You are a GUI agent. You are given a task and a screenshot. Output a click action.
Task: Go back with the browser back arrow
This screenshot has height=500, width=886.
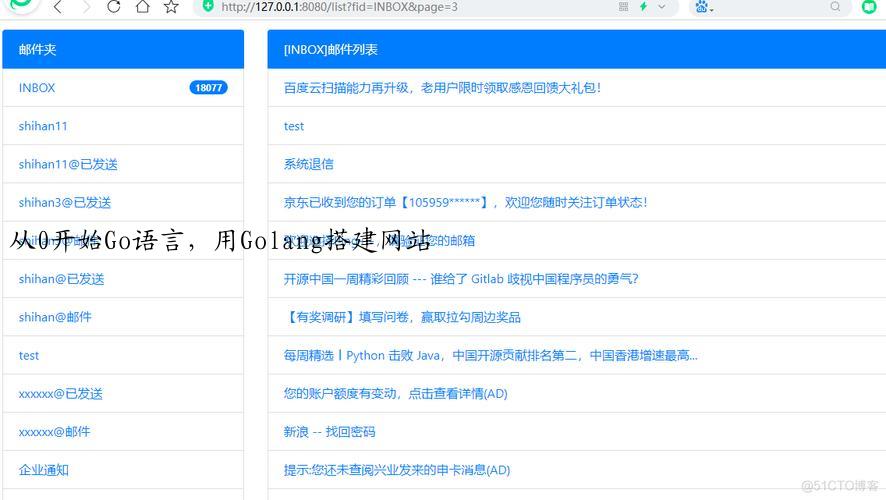[x=58, y=7]
